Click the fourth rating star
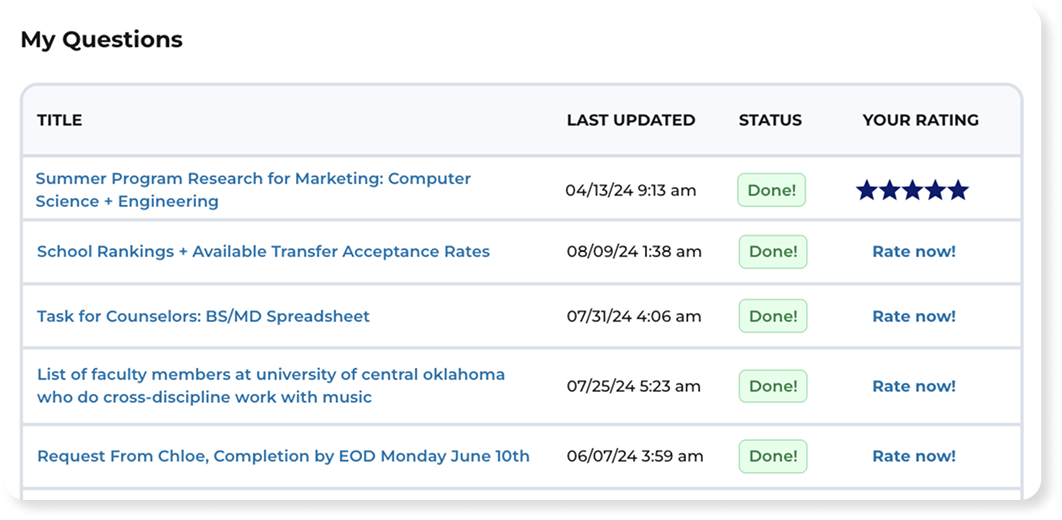 click(935, 190)
